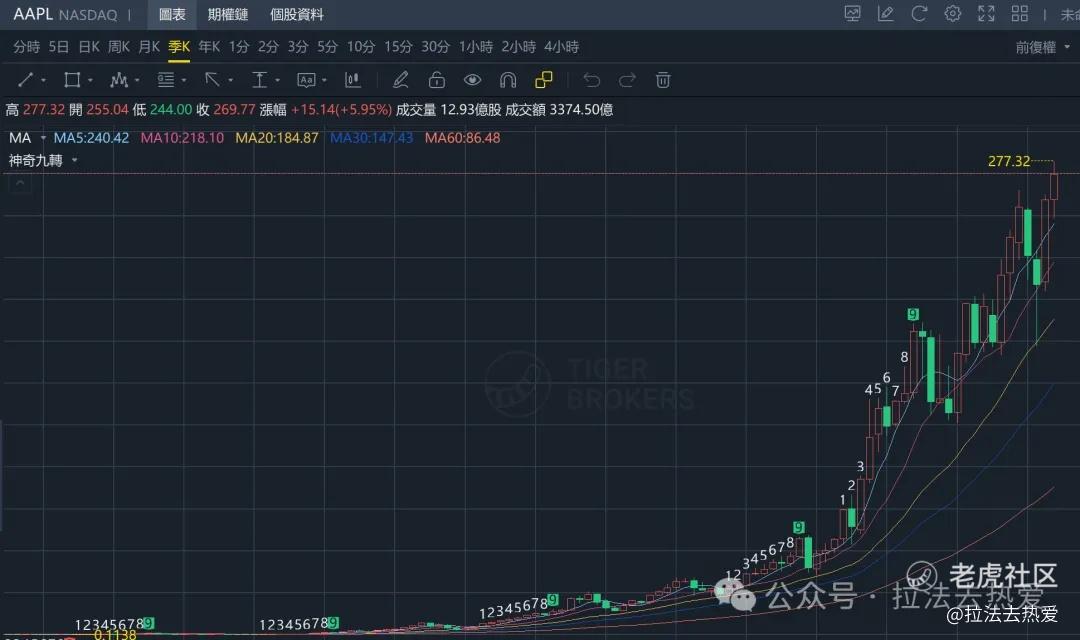Click the chart drawing edit icon
The image size is (1080, 640).
(x=885, y=13)
